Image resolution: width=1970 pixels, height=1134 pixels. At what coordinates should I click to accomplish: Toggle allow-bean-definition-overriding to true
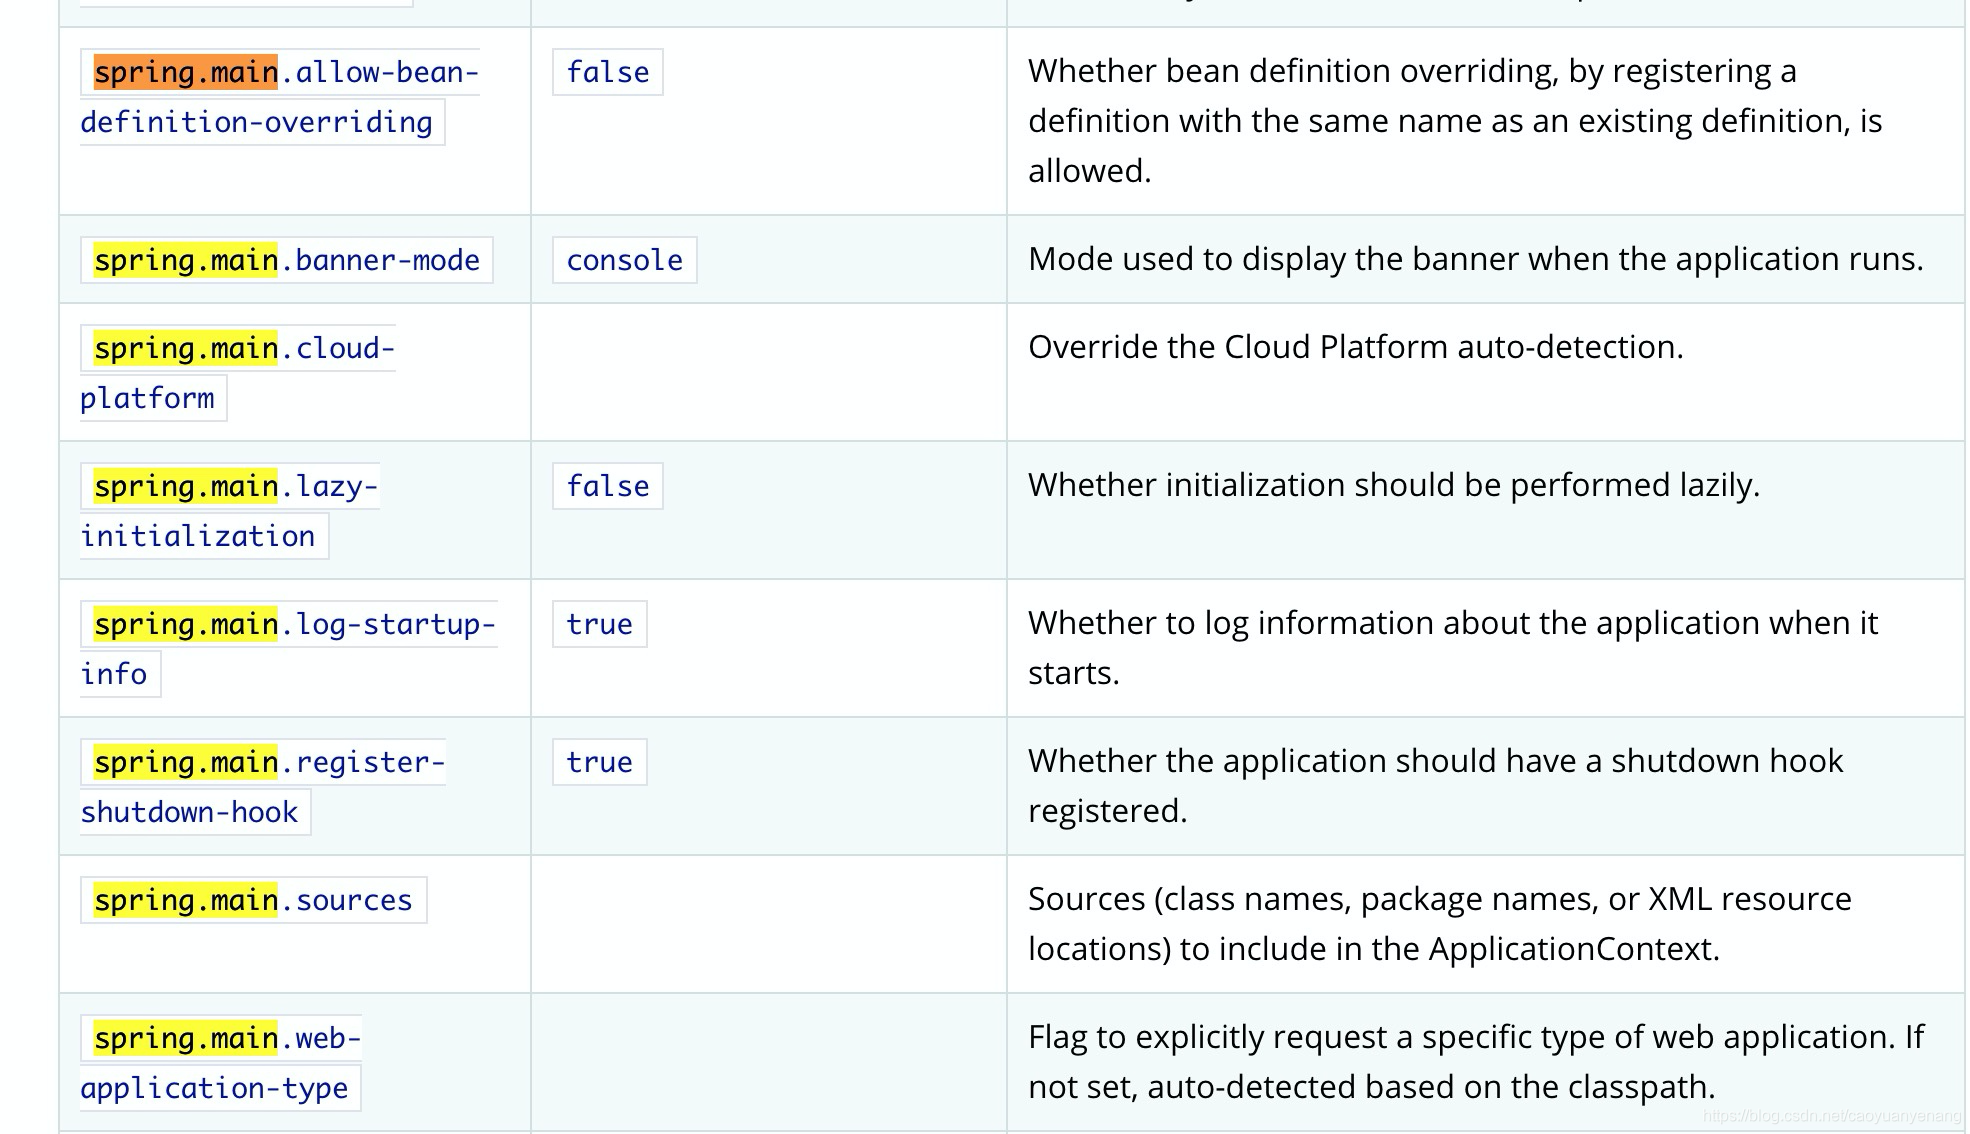[x=608, y=69]
